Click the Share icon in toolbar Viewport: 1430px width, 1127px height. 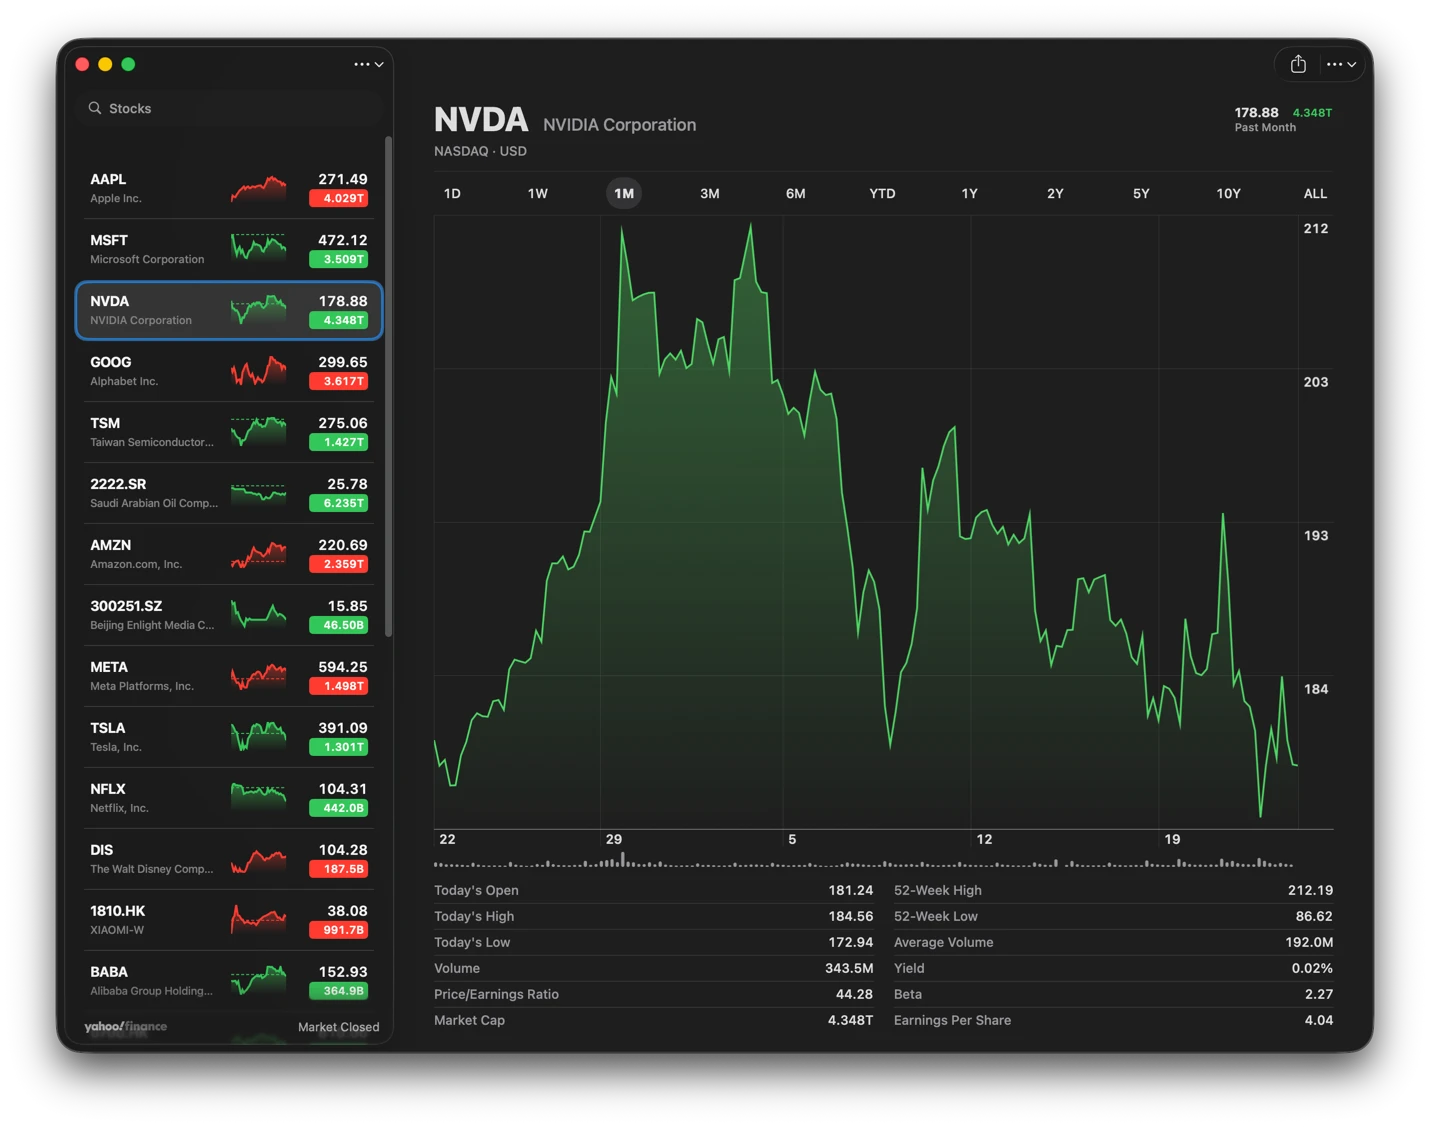[x=1298, y=64]
